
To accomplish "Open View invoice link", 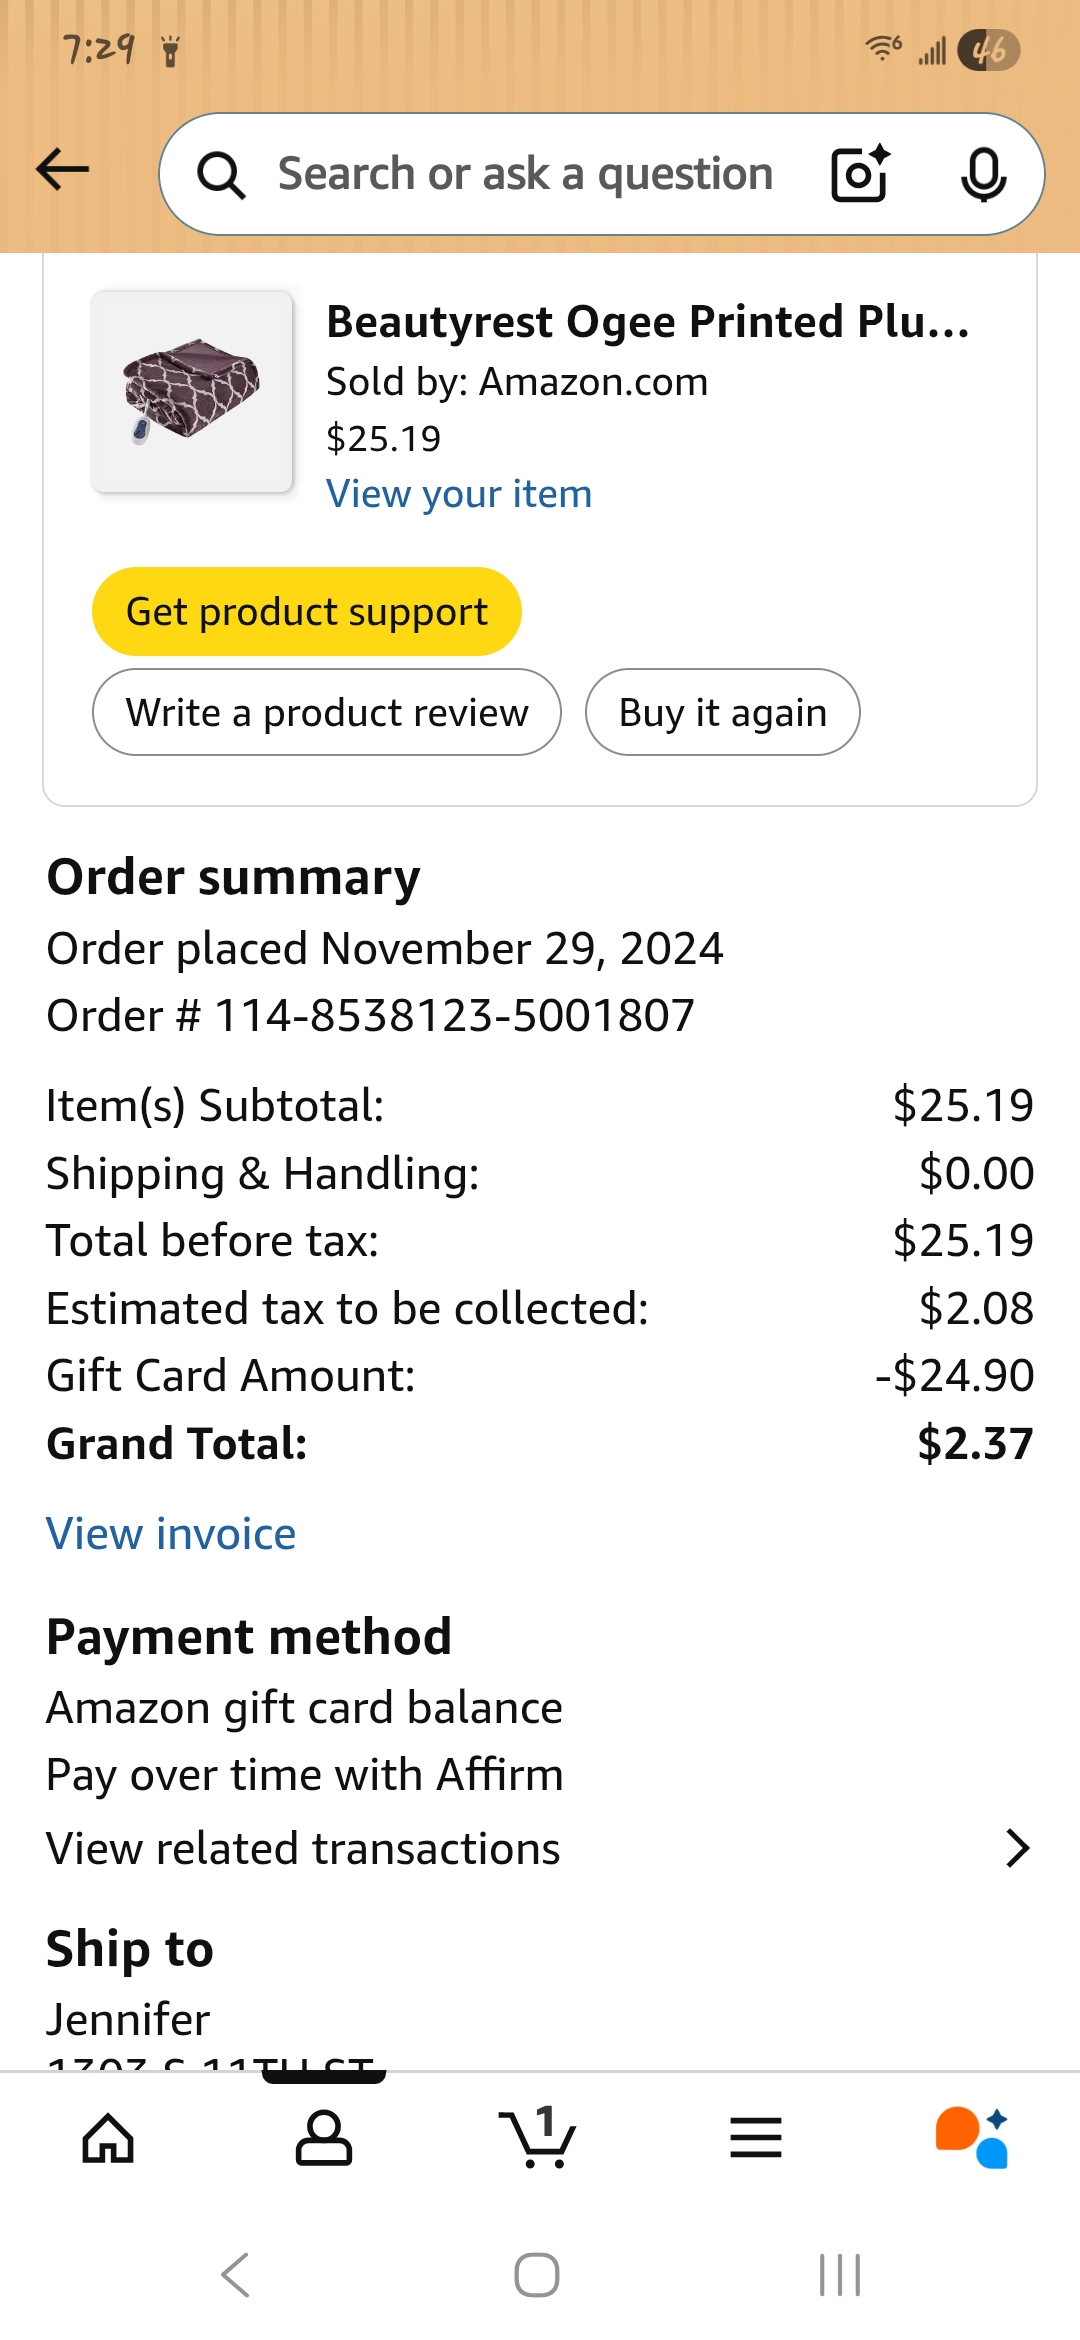I will coord(171,1534).
